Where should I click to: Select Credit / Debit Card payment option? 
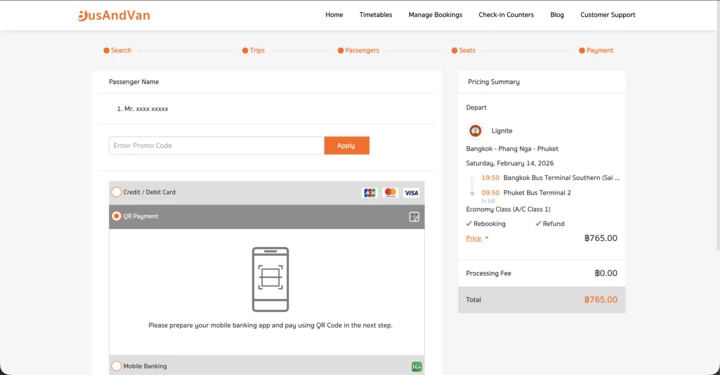coord(117,192)
